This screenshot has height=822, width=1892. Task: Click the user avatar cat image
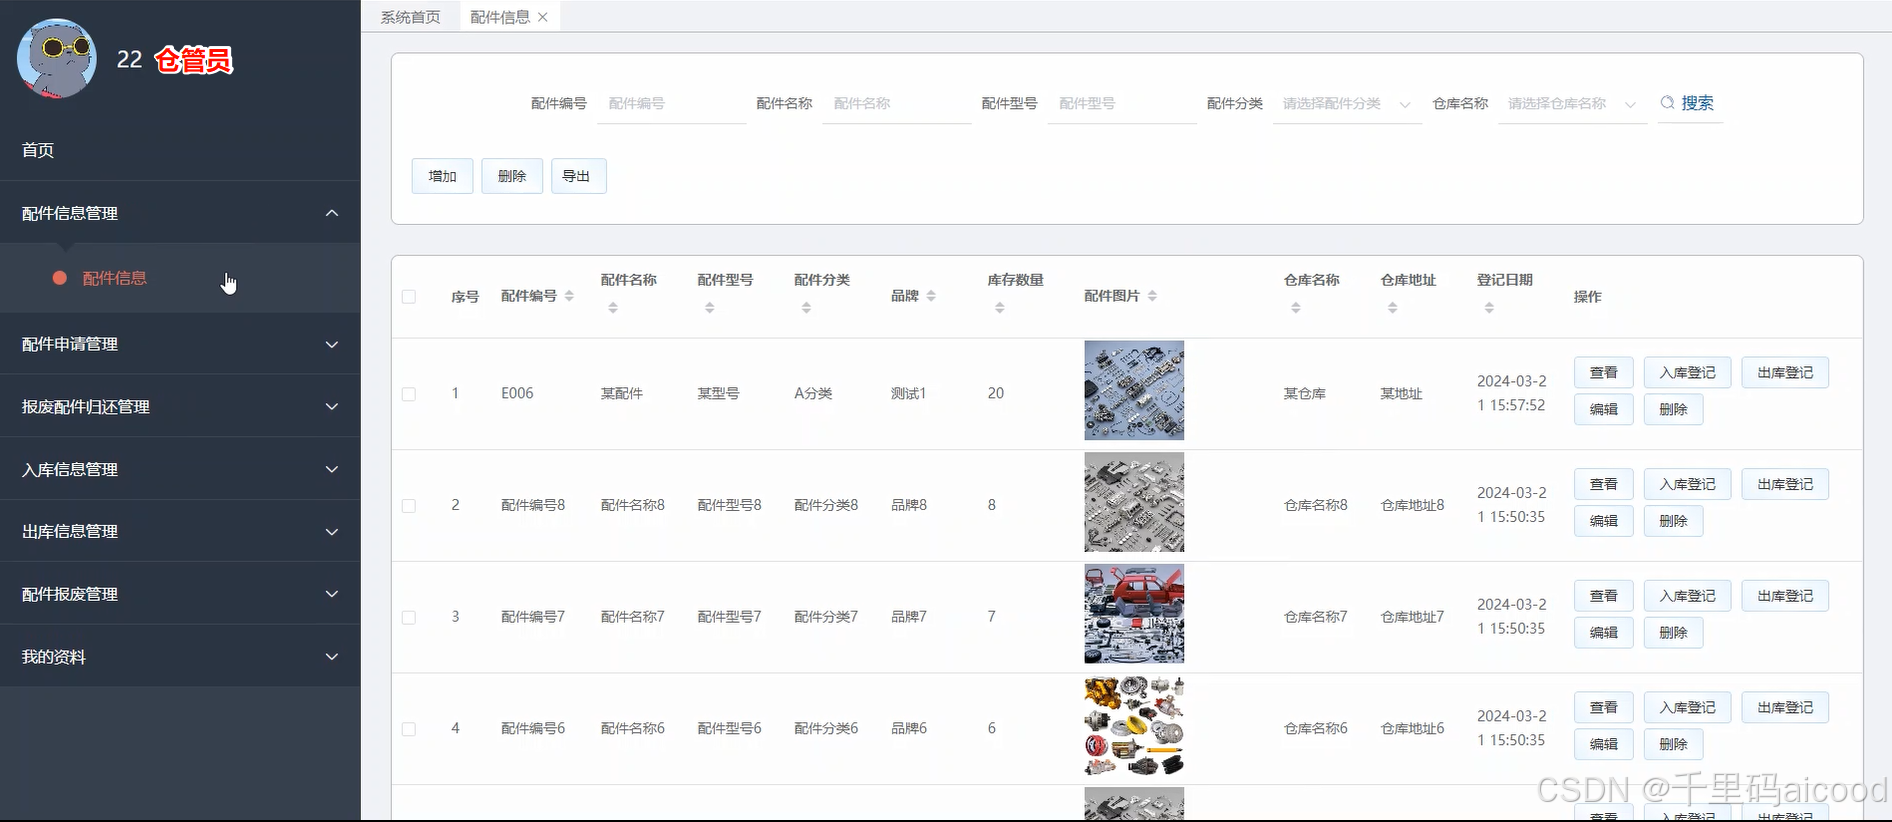click(57, 59)
